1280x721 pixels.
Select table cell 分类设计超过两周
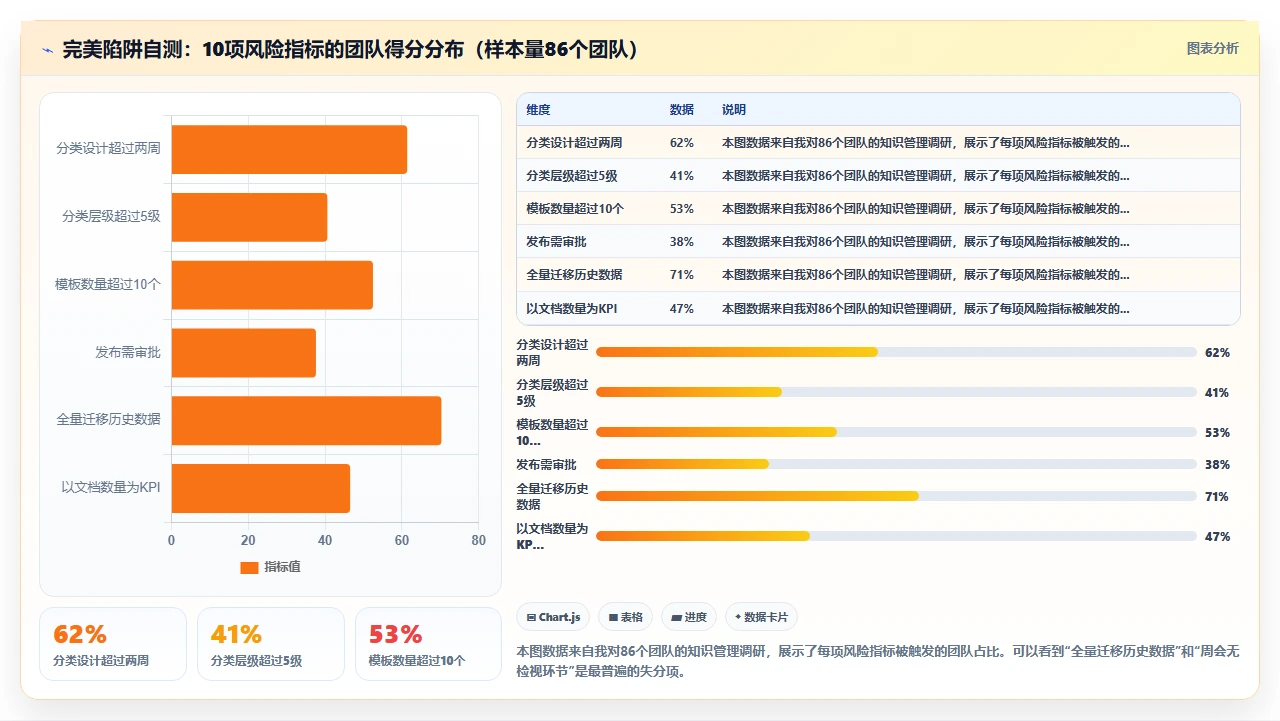574,143
